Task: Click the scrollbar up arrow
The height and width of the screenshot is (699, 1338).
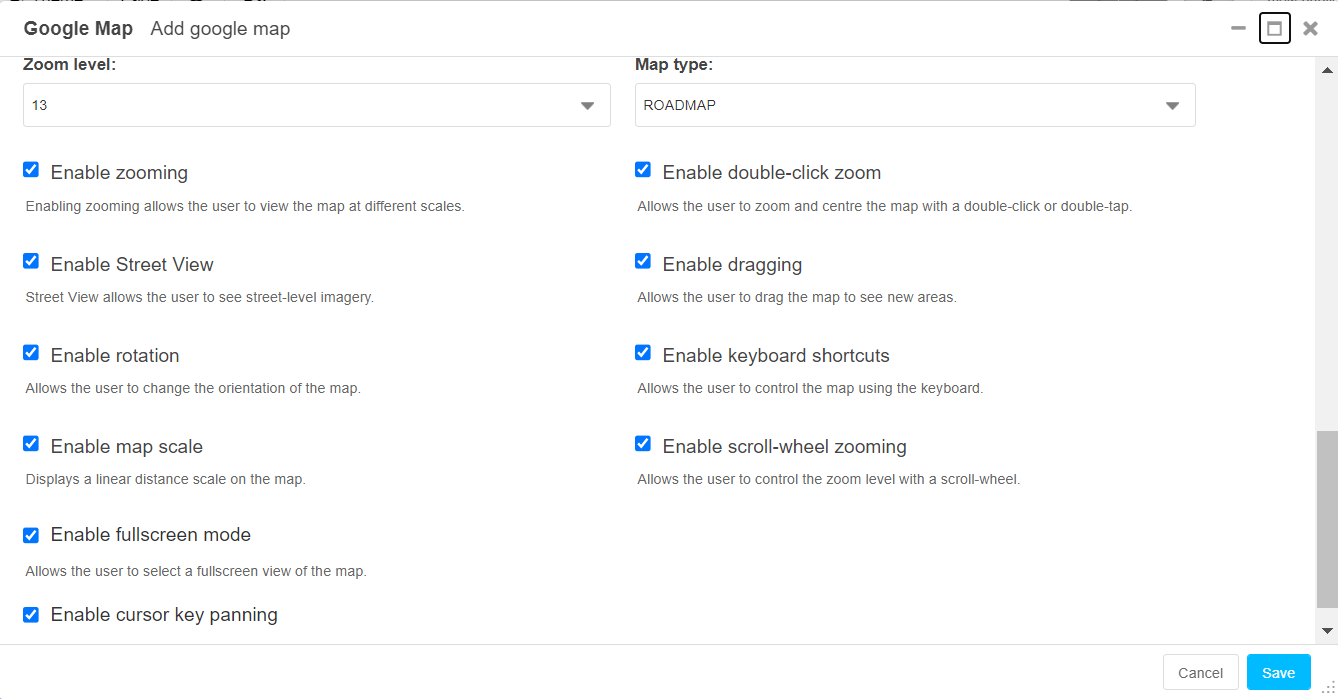Action: (1328, 70)
